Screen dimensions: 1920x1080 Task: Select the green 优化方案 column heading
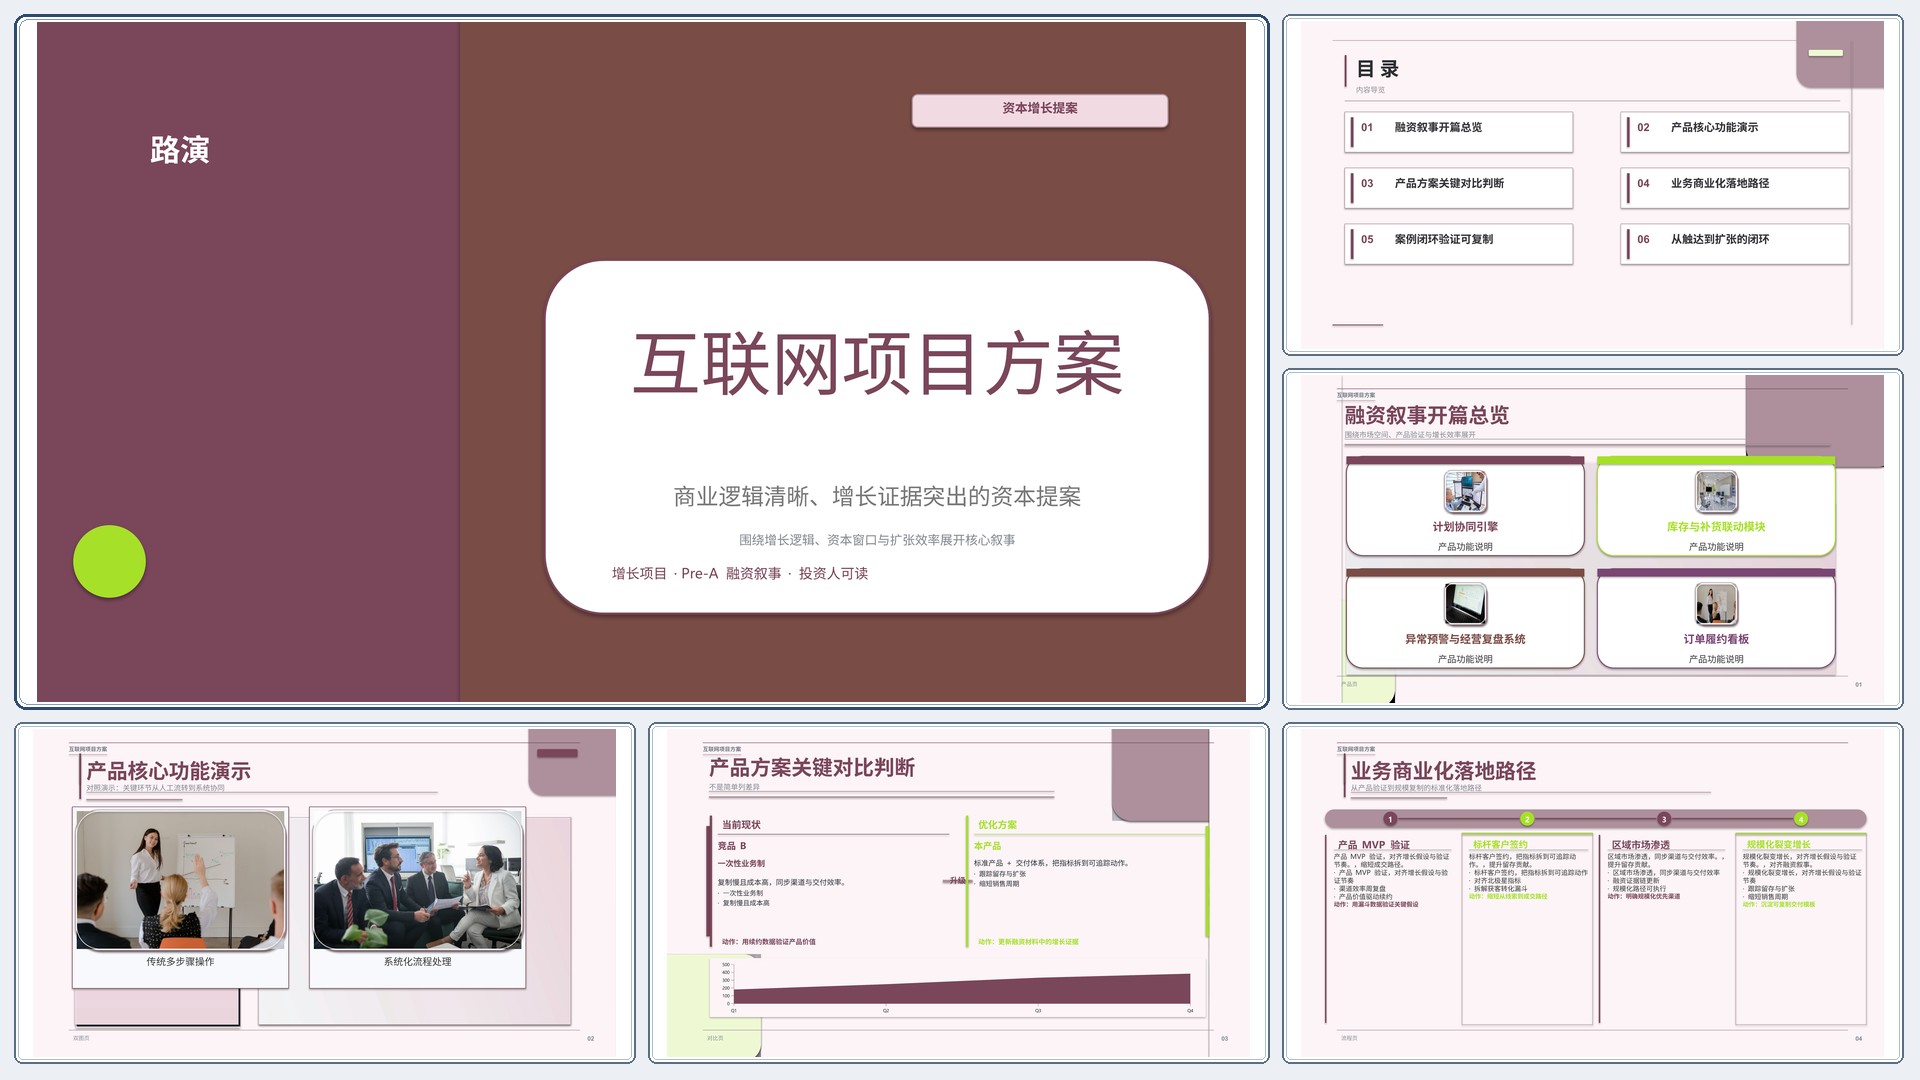[997, 825]
